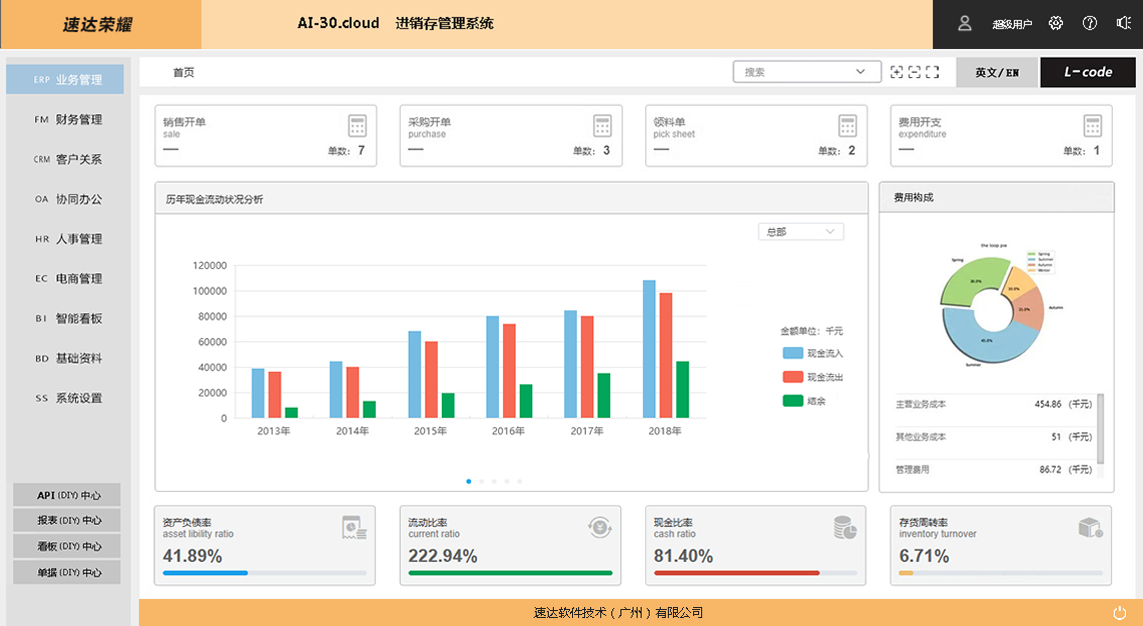Image resolution: width=1143 pixels, height=626 pixels.
Task: Open the 总部 branch dropdown
Action: [x=800, y=232]
